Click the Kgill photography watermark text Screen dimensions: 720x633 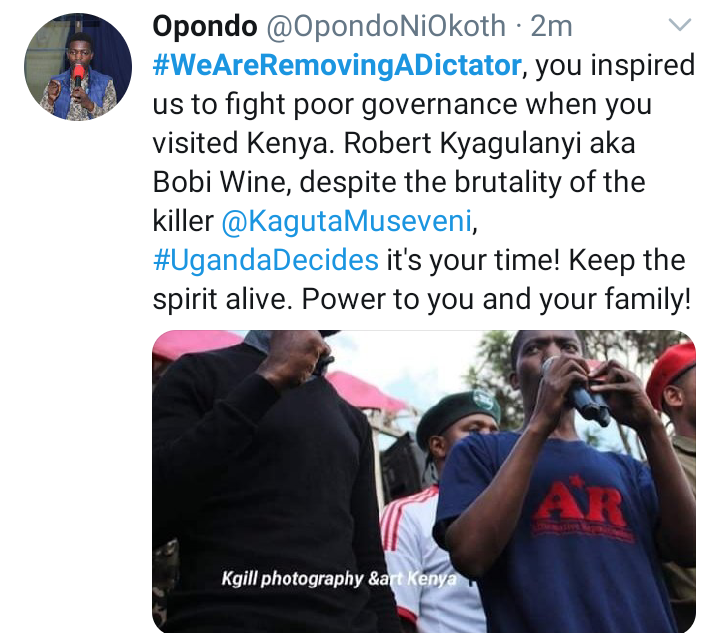339,578
